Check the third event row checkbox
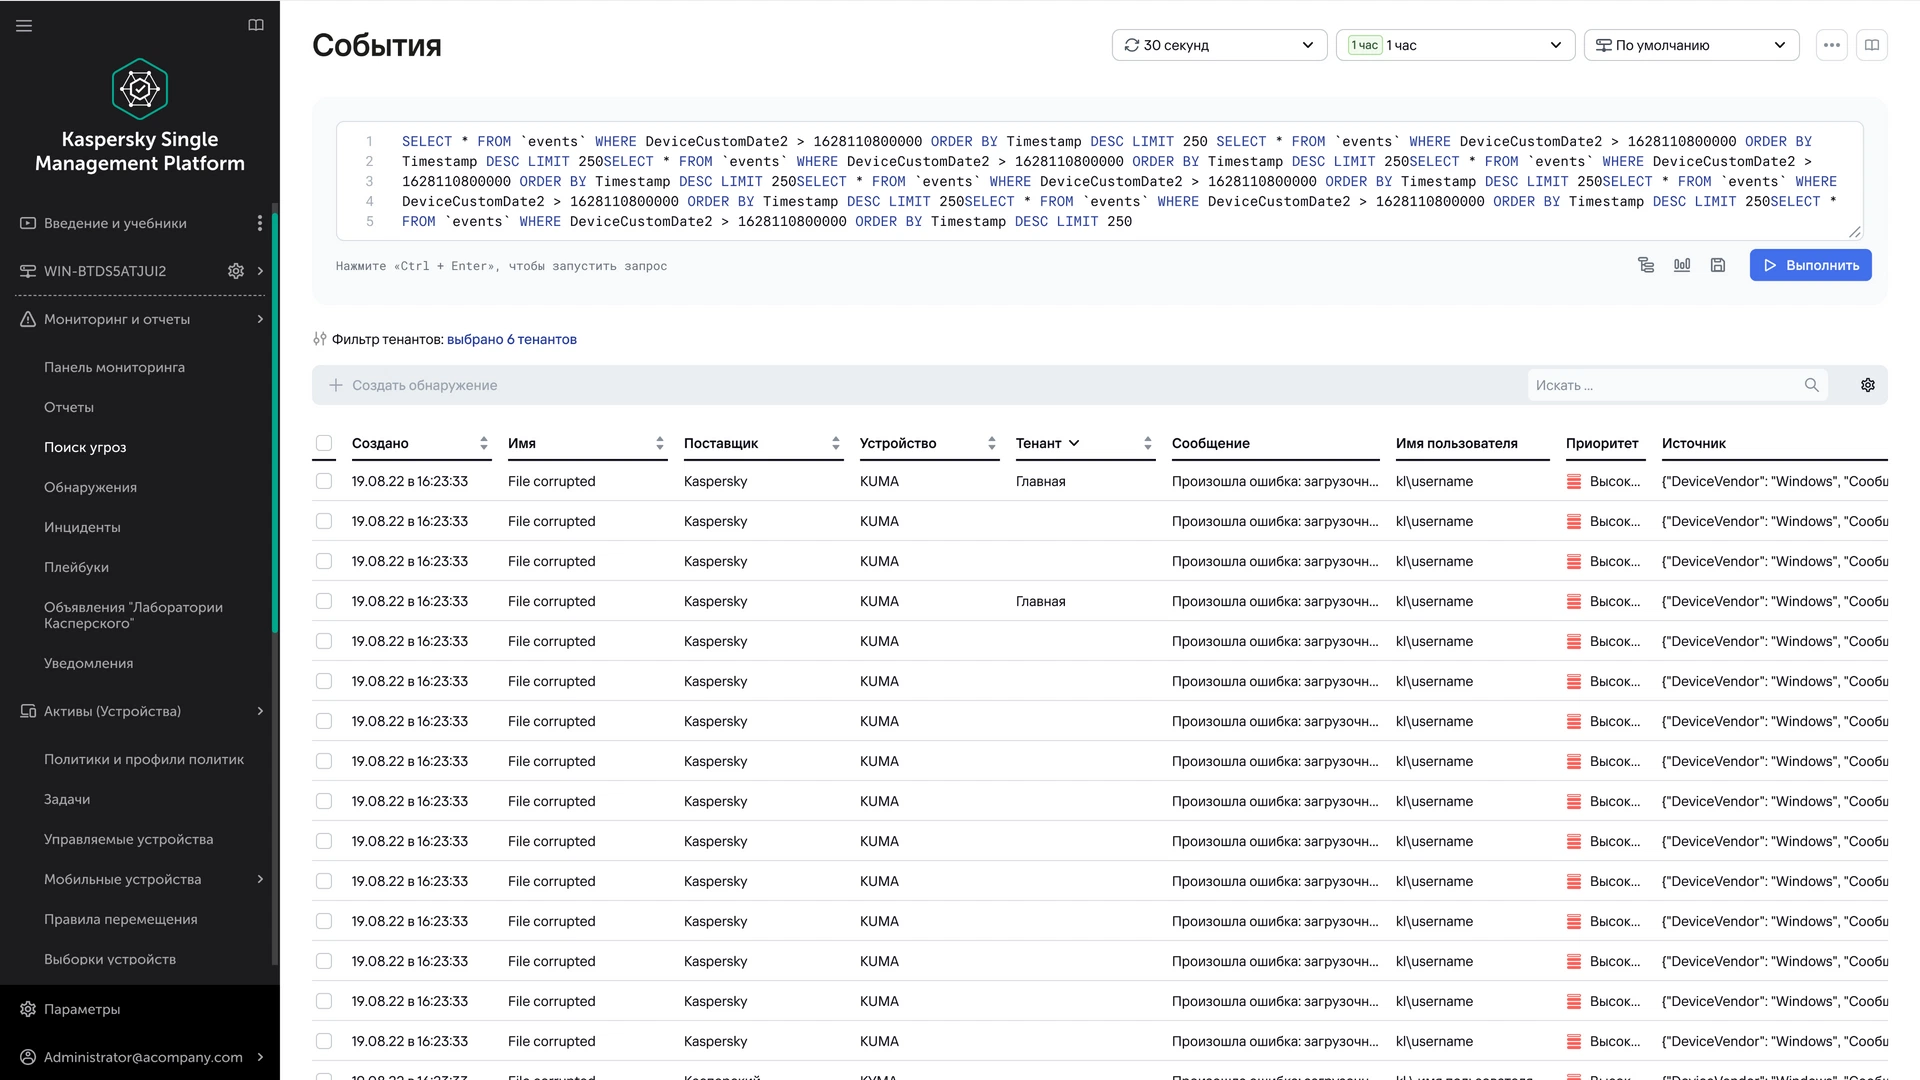1920x1080 pixels. (x=324, y=561)
